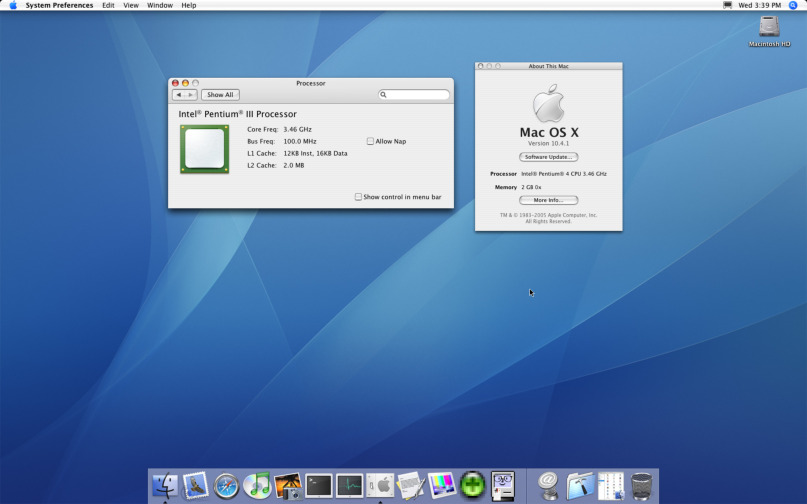Toggle Show control in menu bar

[359, 197]
